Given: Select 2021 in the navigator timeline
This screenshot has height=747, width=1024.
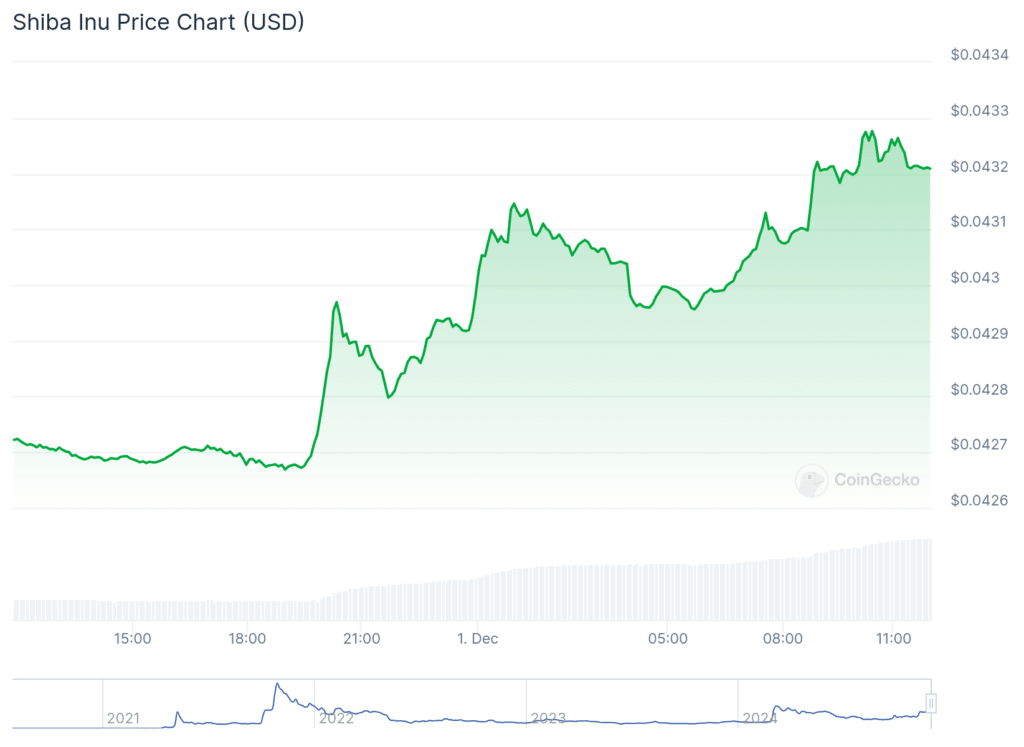Looking at the screenshot, I should coord(123,718).
